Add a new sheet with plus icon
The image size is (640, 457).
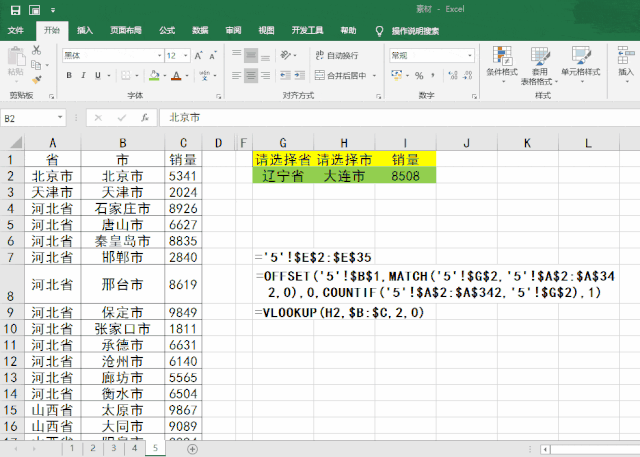click(x=193, y=449)
